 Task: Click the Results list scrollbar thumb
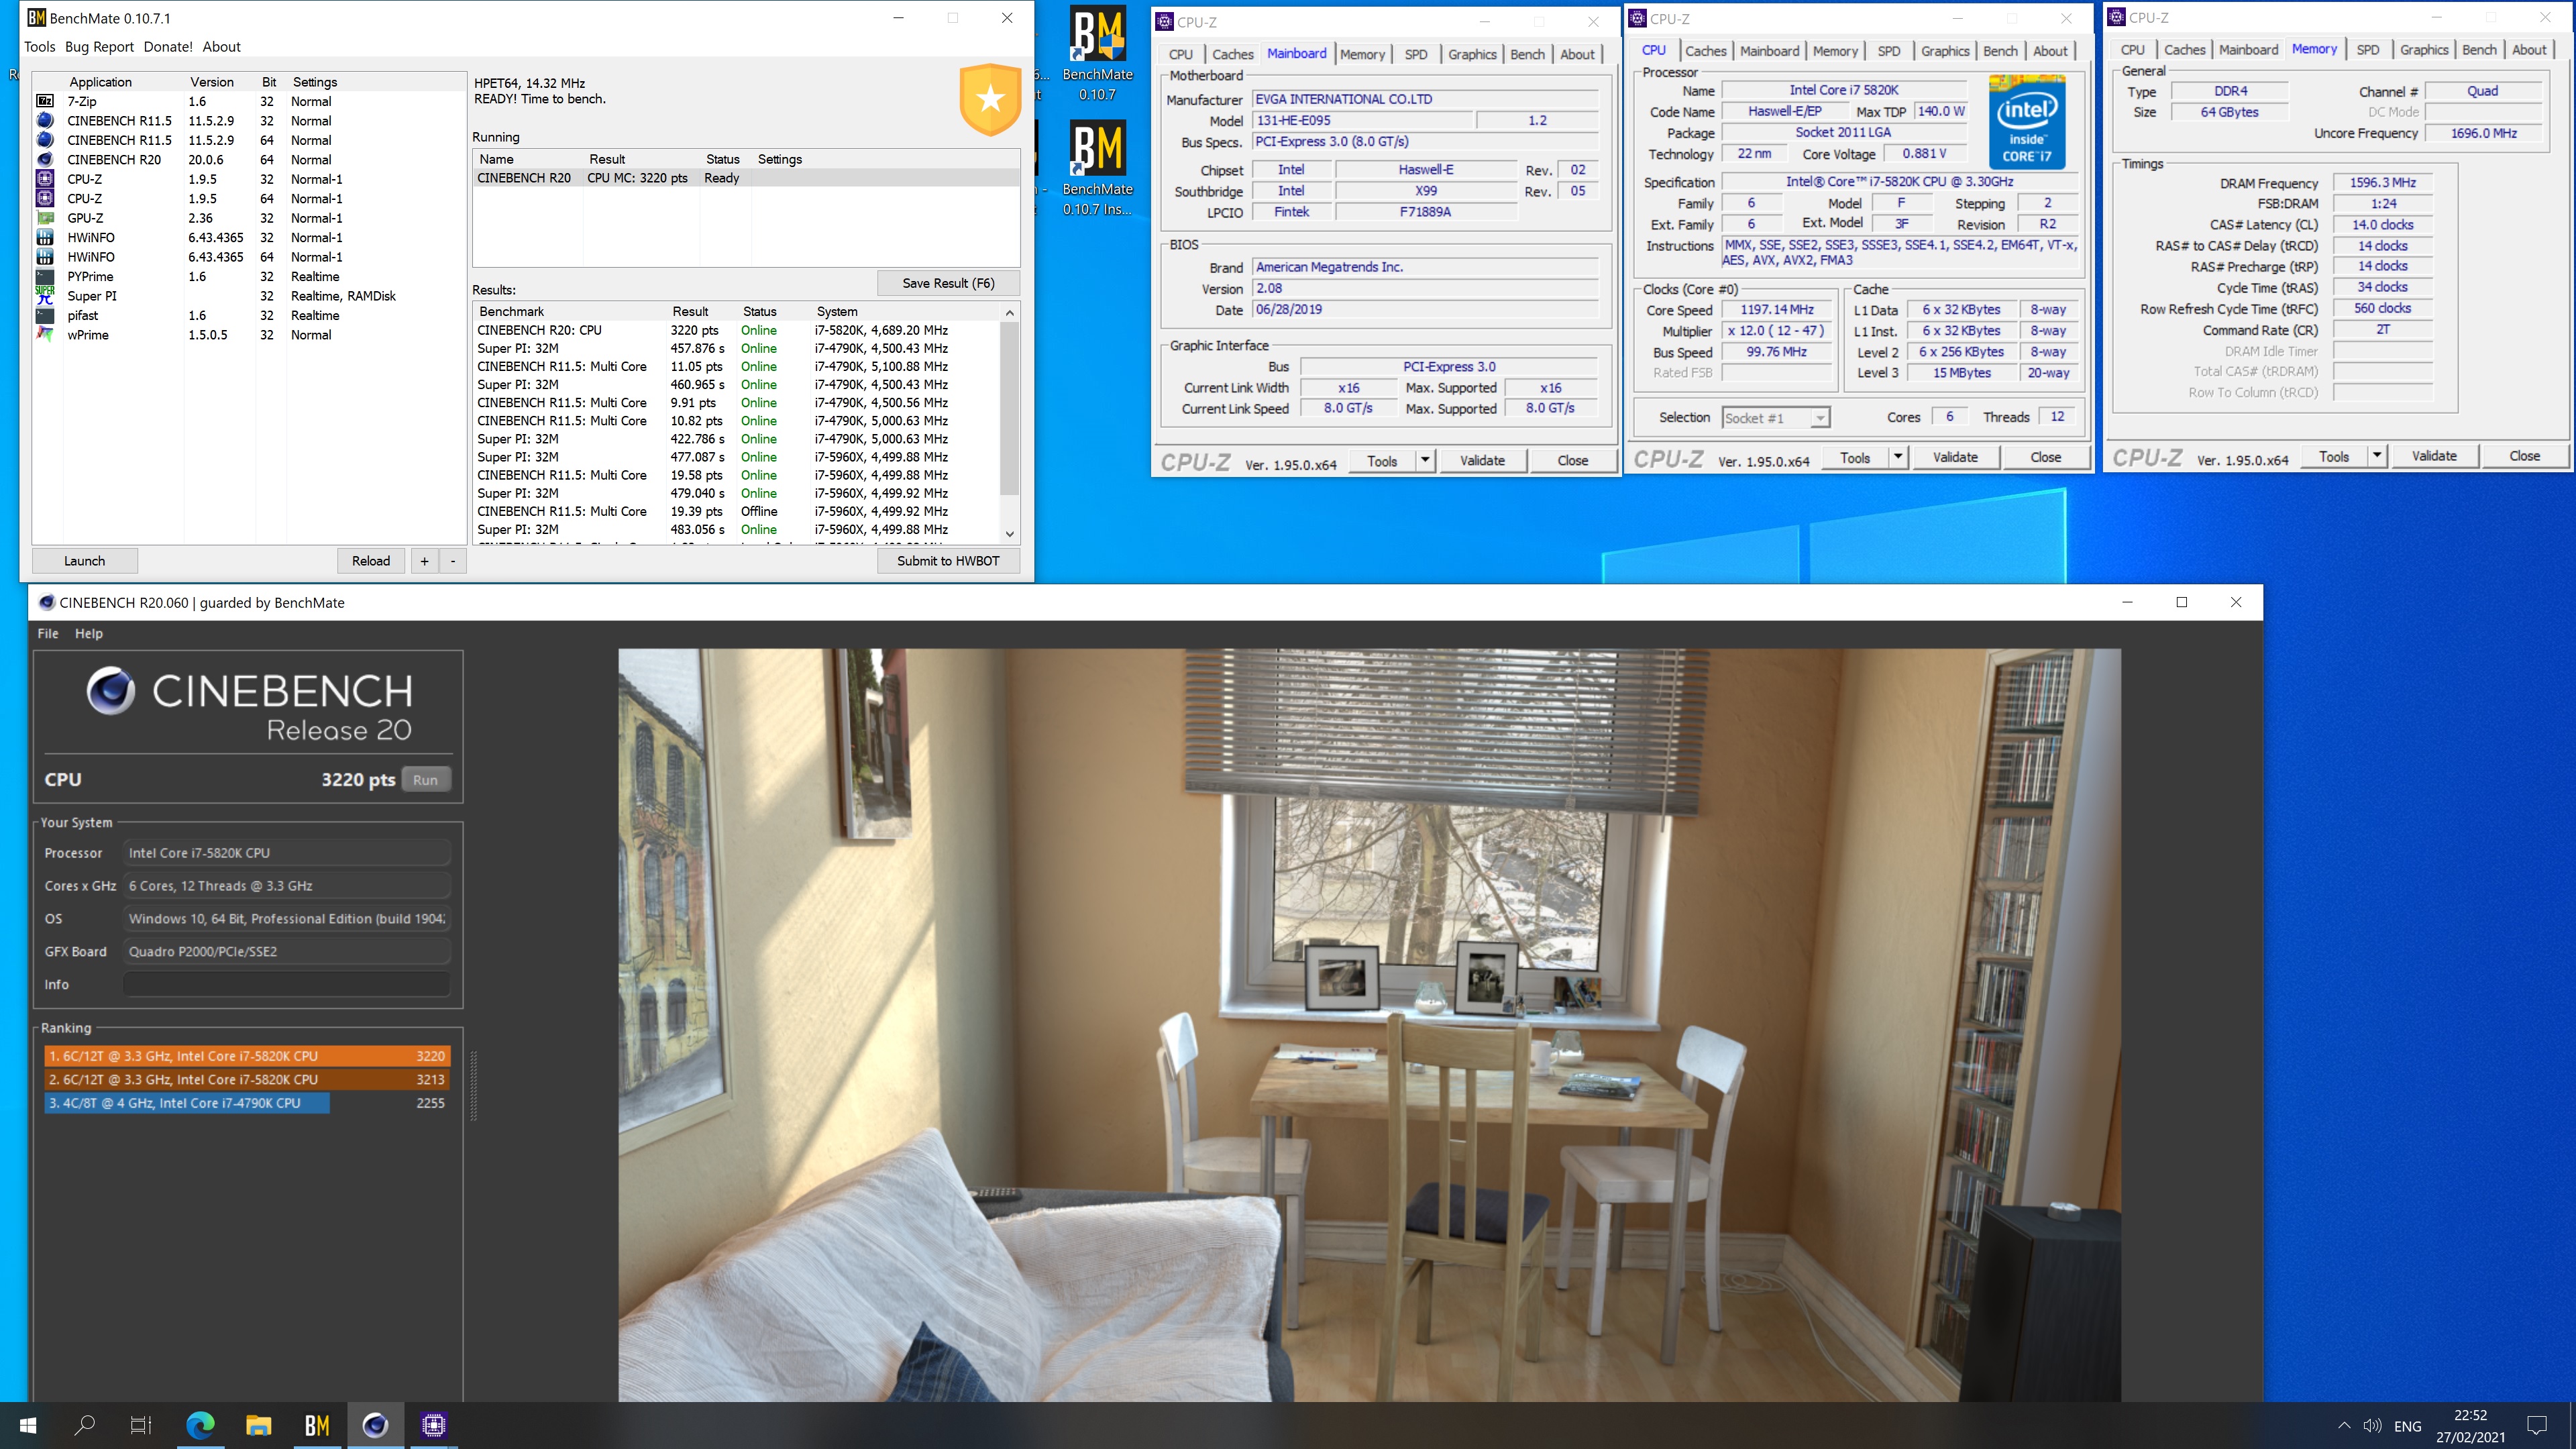point(1009,408)
